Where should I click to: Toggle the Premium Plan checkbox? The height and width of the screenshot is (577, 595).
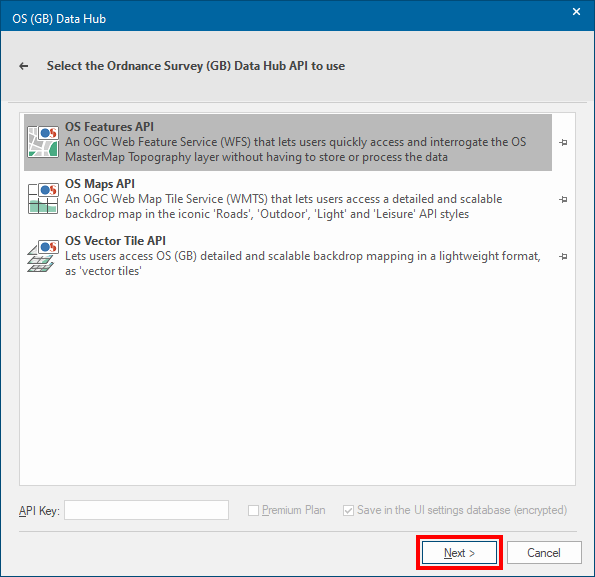tap(253, 510)
